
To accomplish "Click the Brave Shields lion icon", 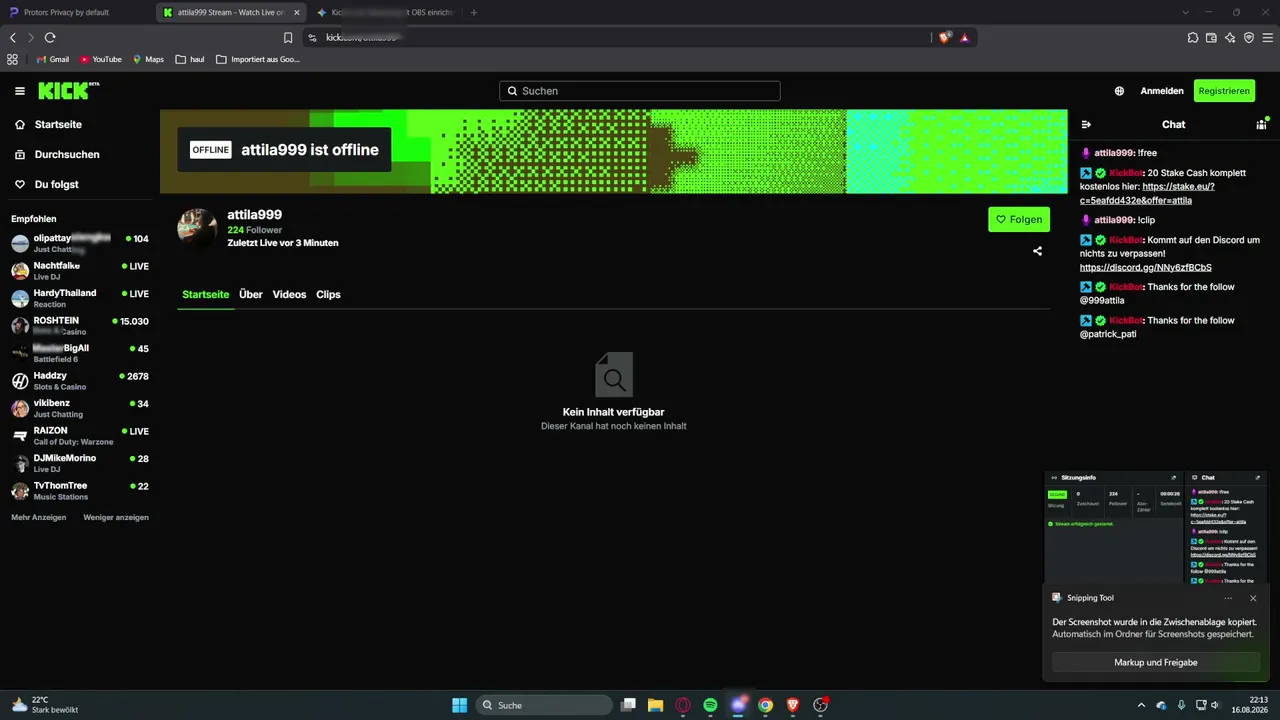I will coord(944,38).
